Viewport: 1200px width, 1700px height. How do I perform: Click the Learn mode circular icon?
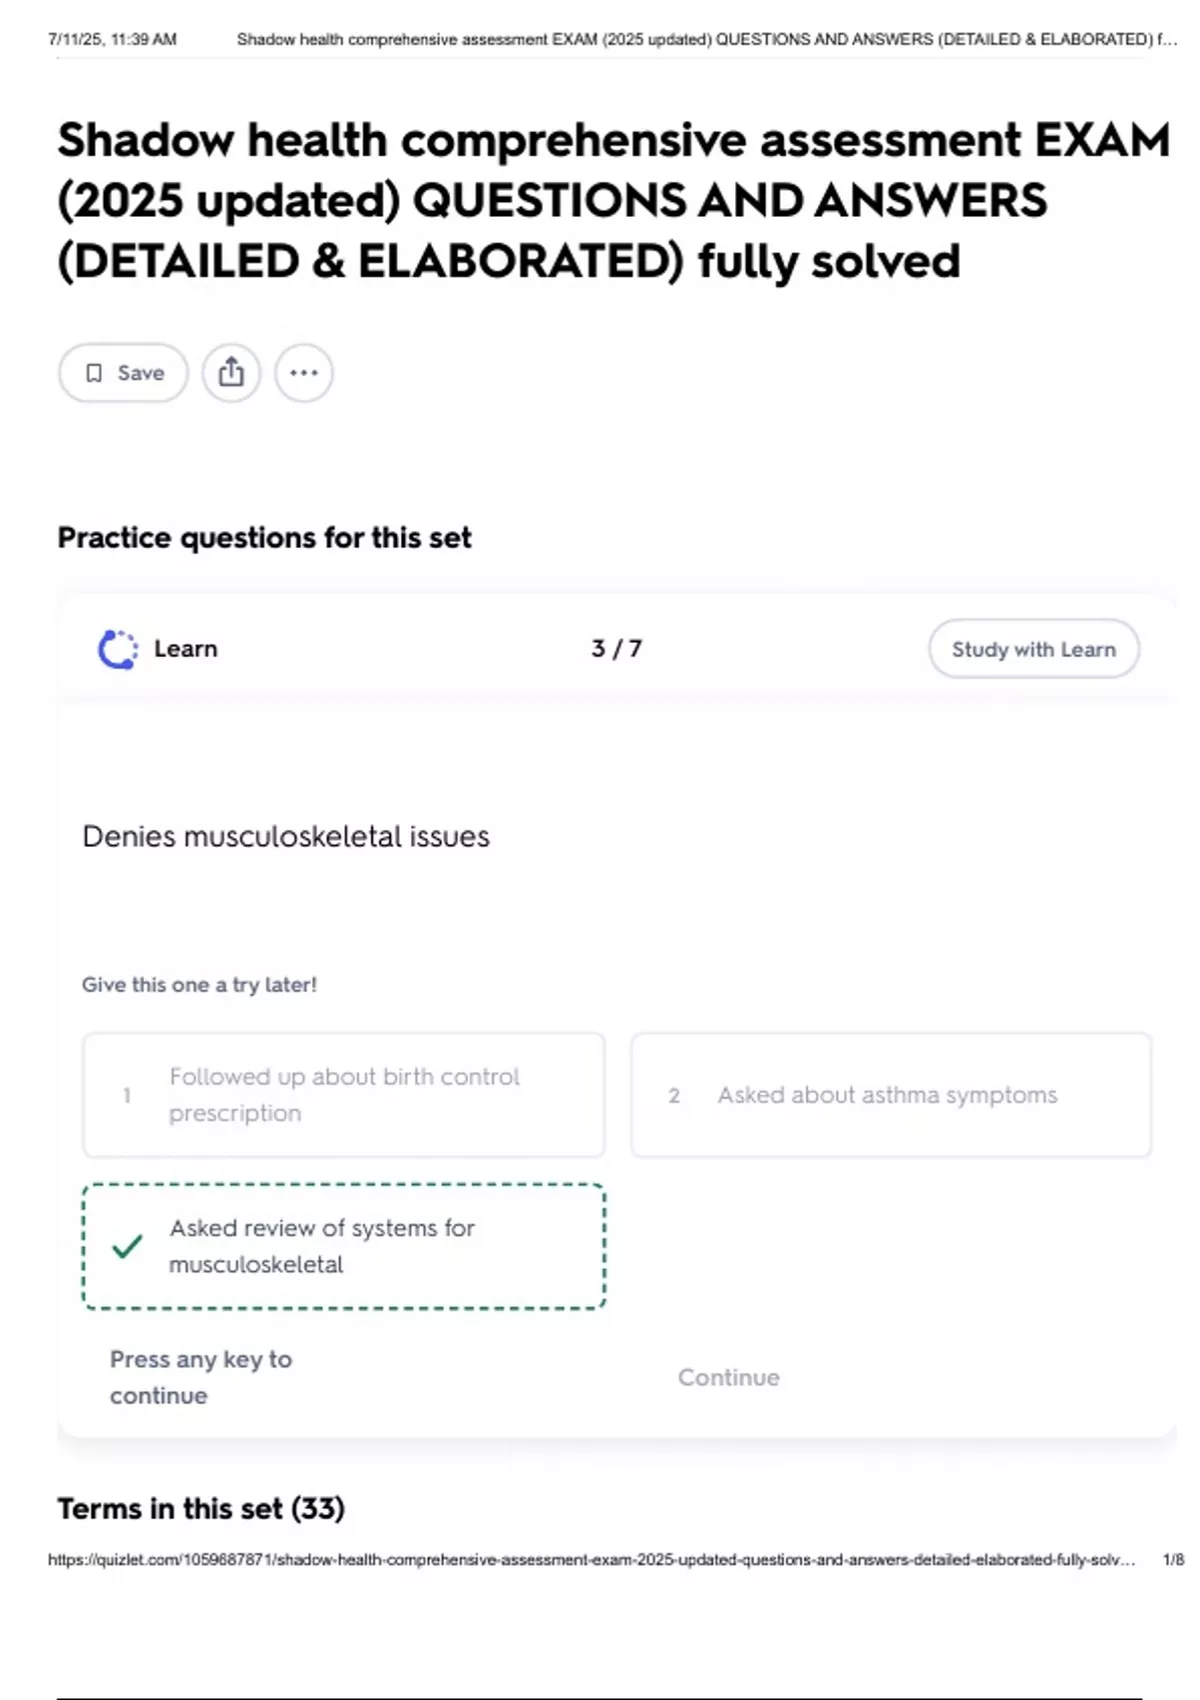[x=118, y=649]
